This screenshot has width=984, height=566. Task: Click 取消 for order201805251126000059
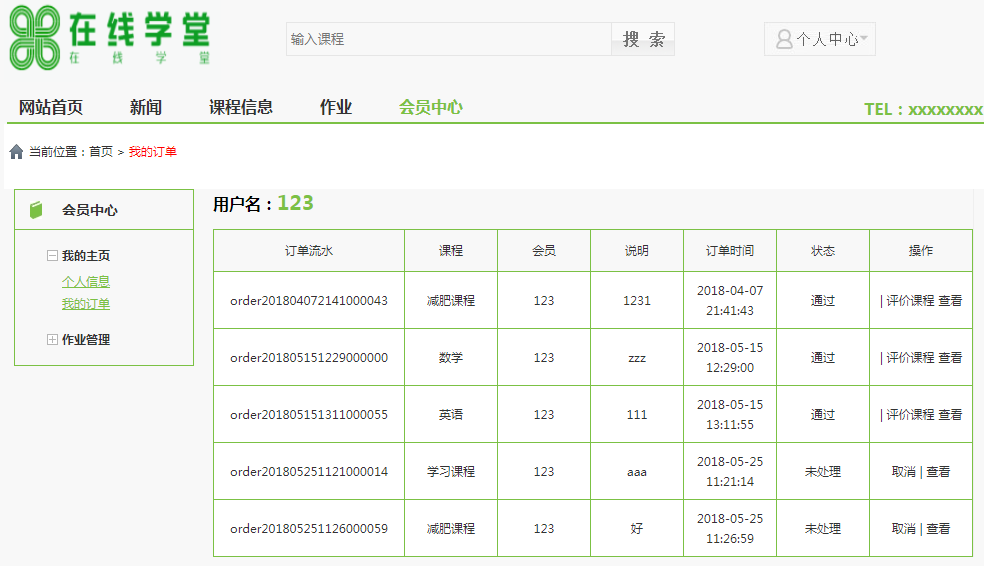(904, 529)
